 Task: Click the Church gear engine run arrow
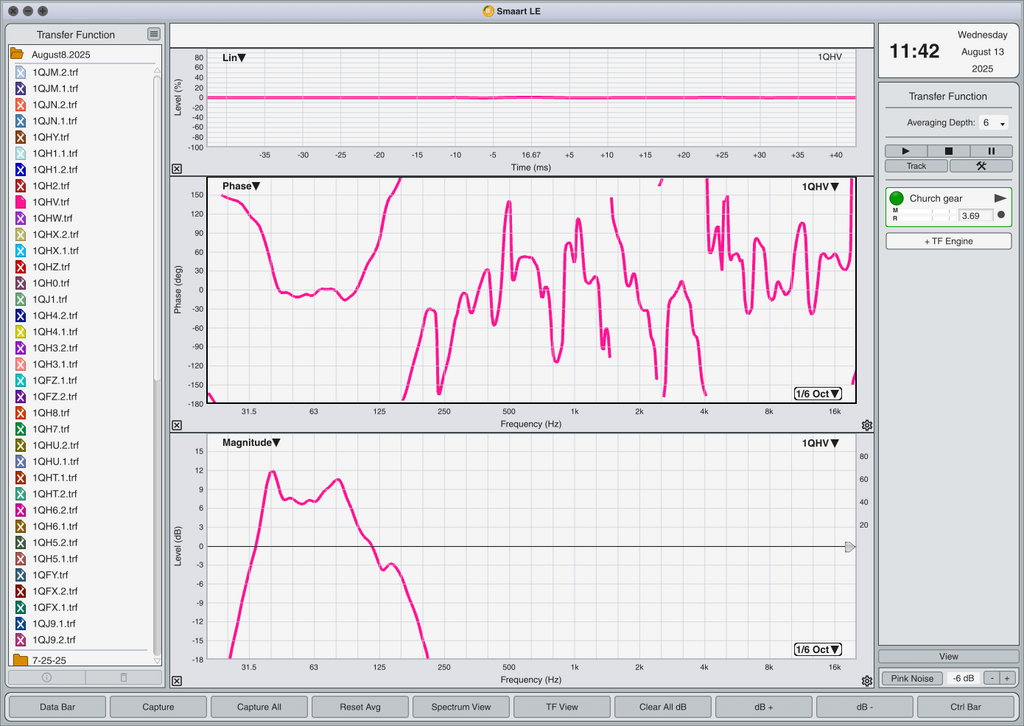(x=1000, y=198)
